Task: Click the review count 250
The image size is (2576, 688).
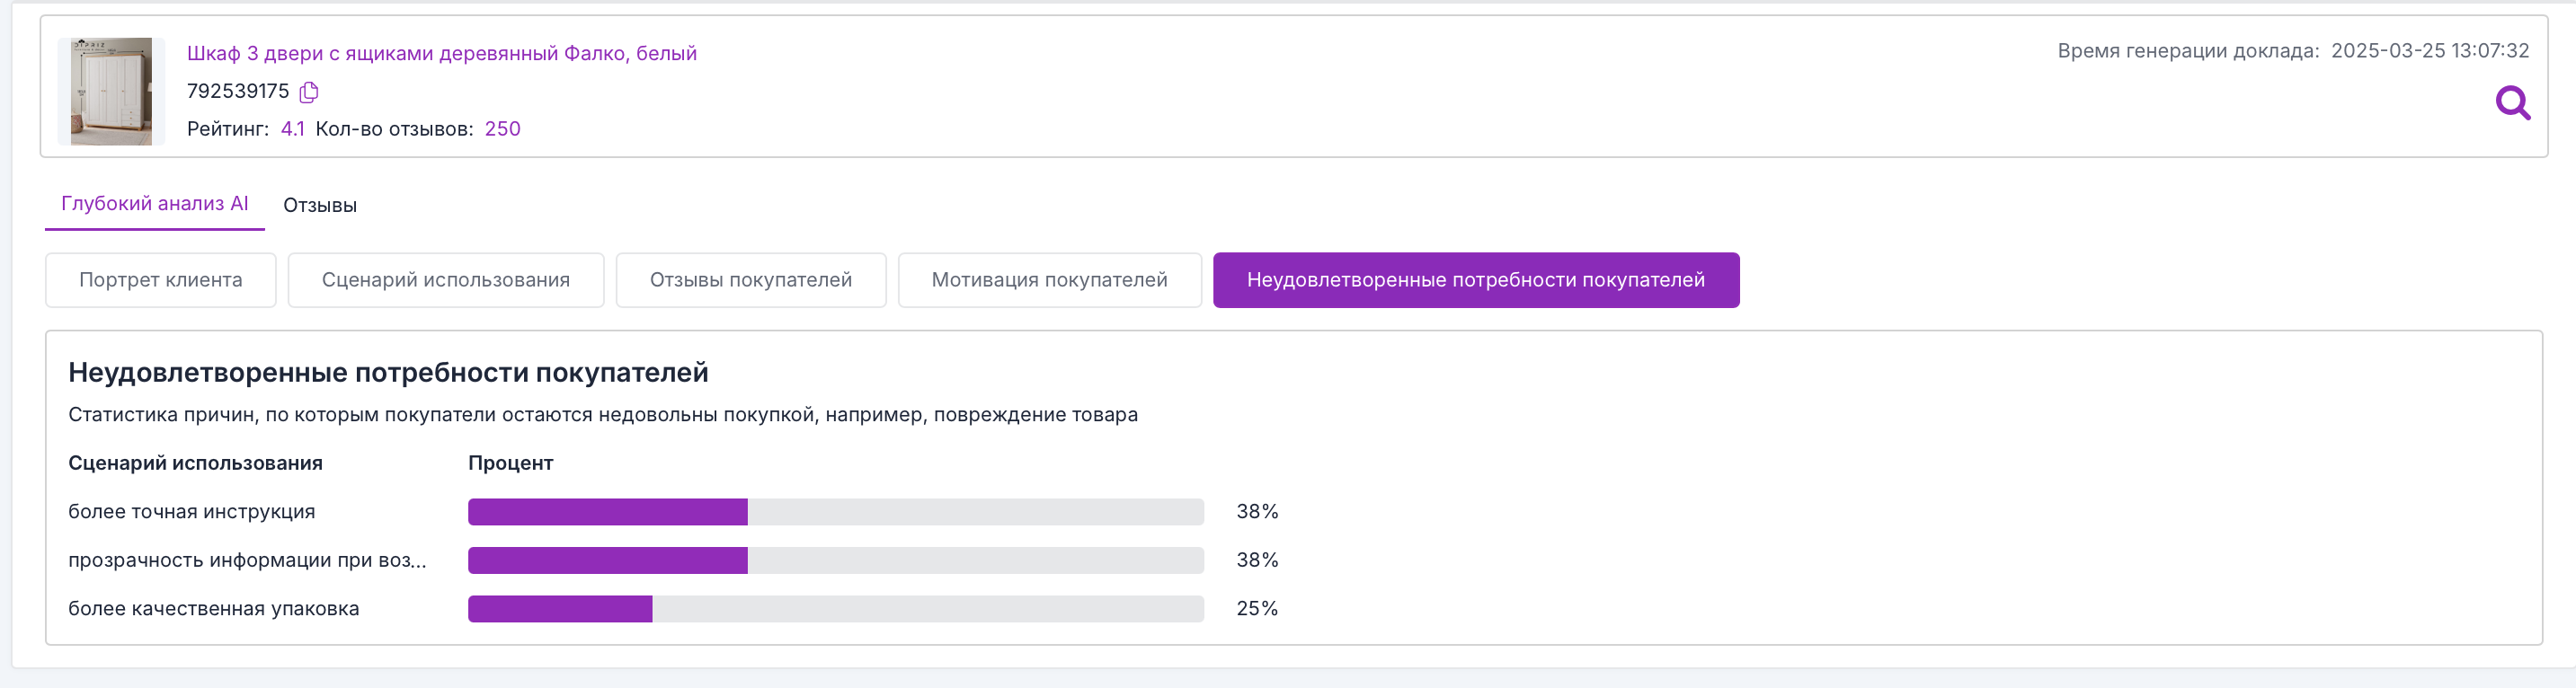Action: click(x=503, y=129)
